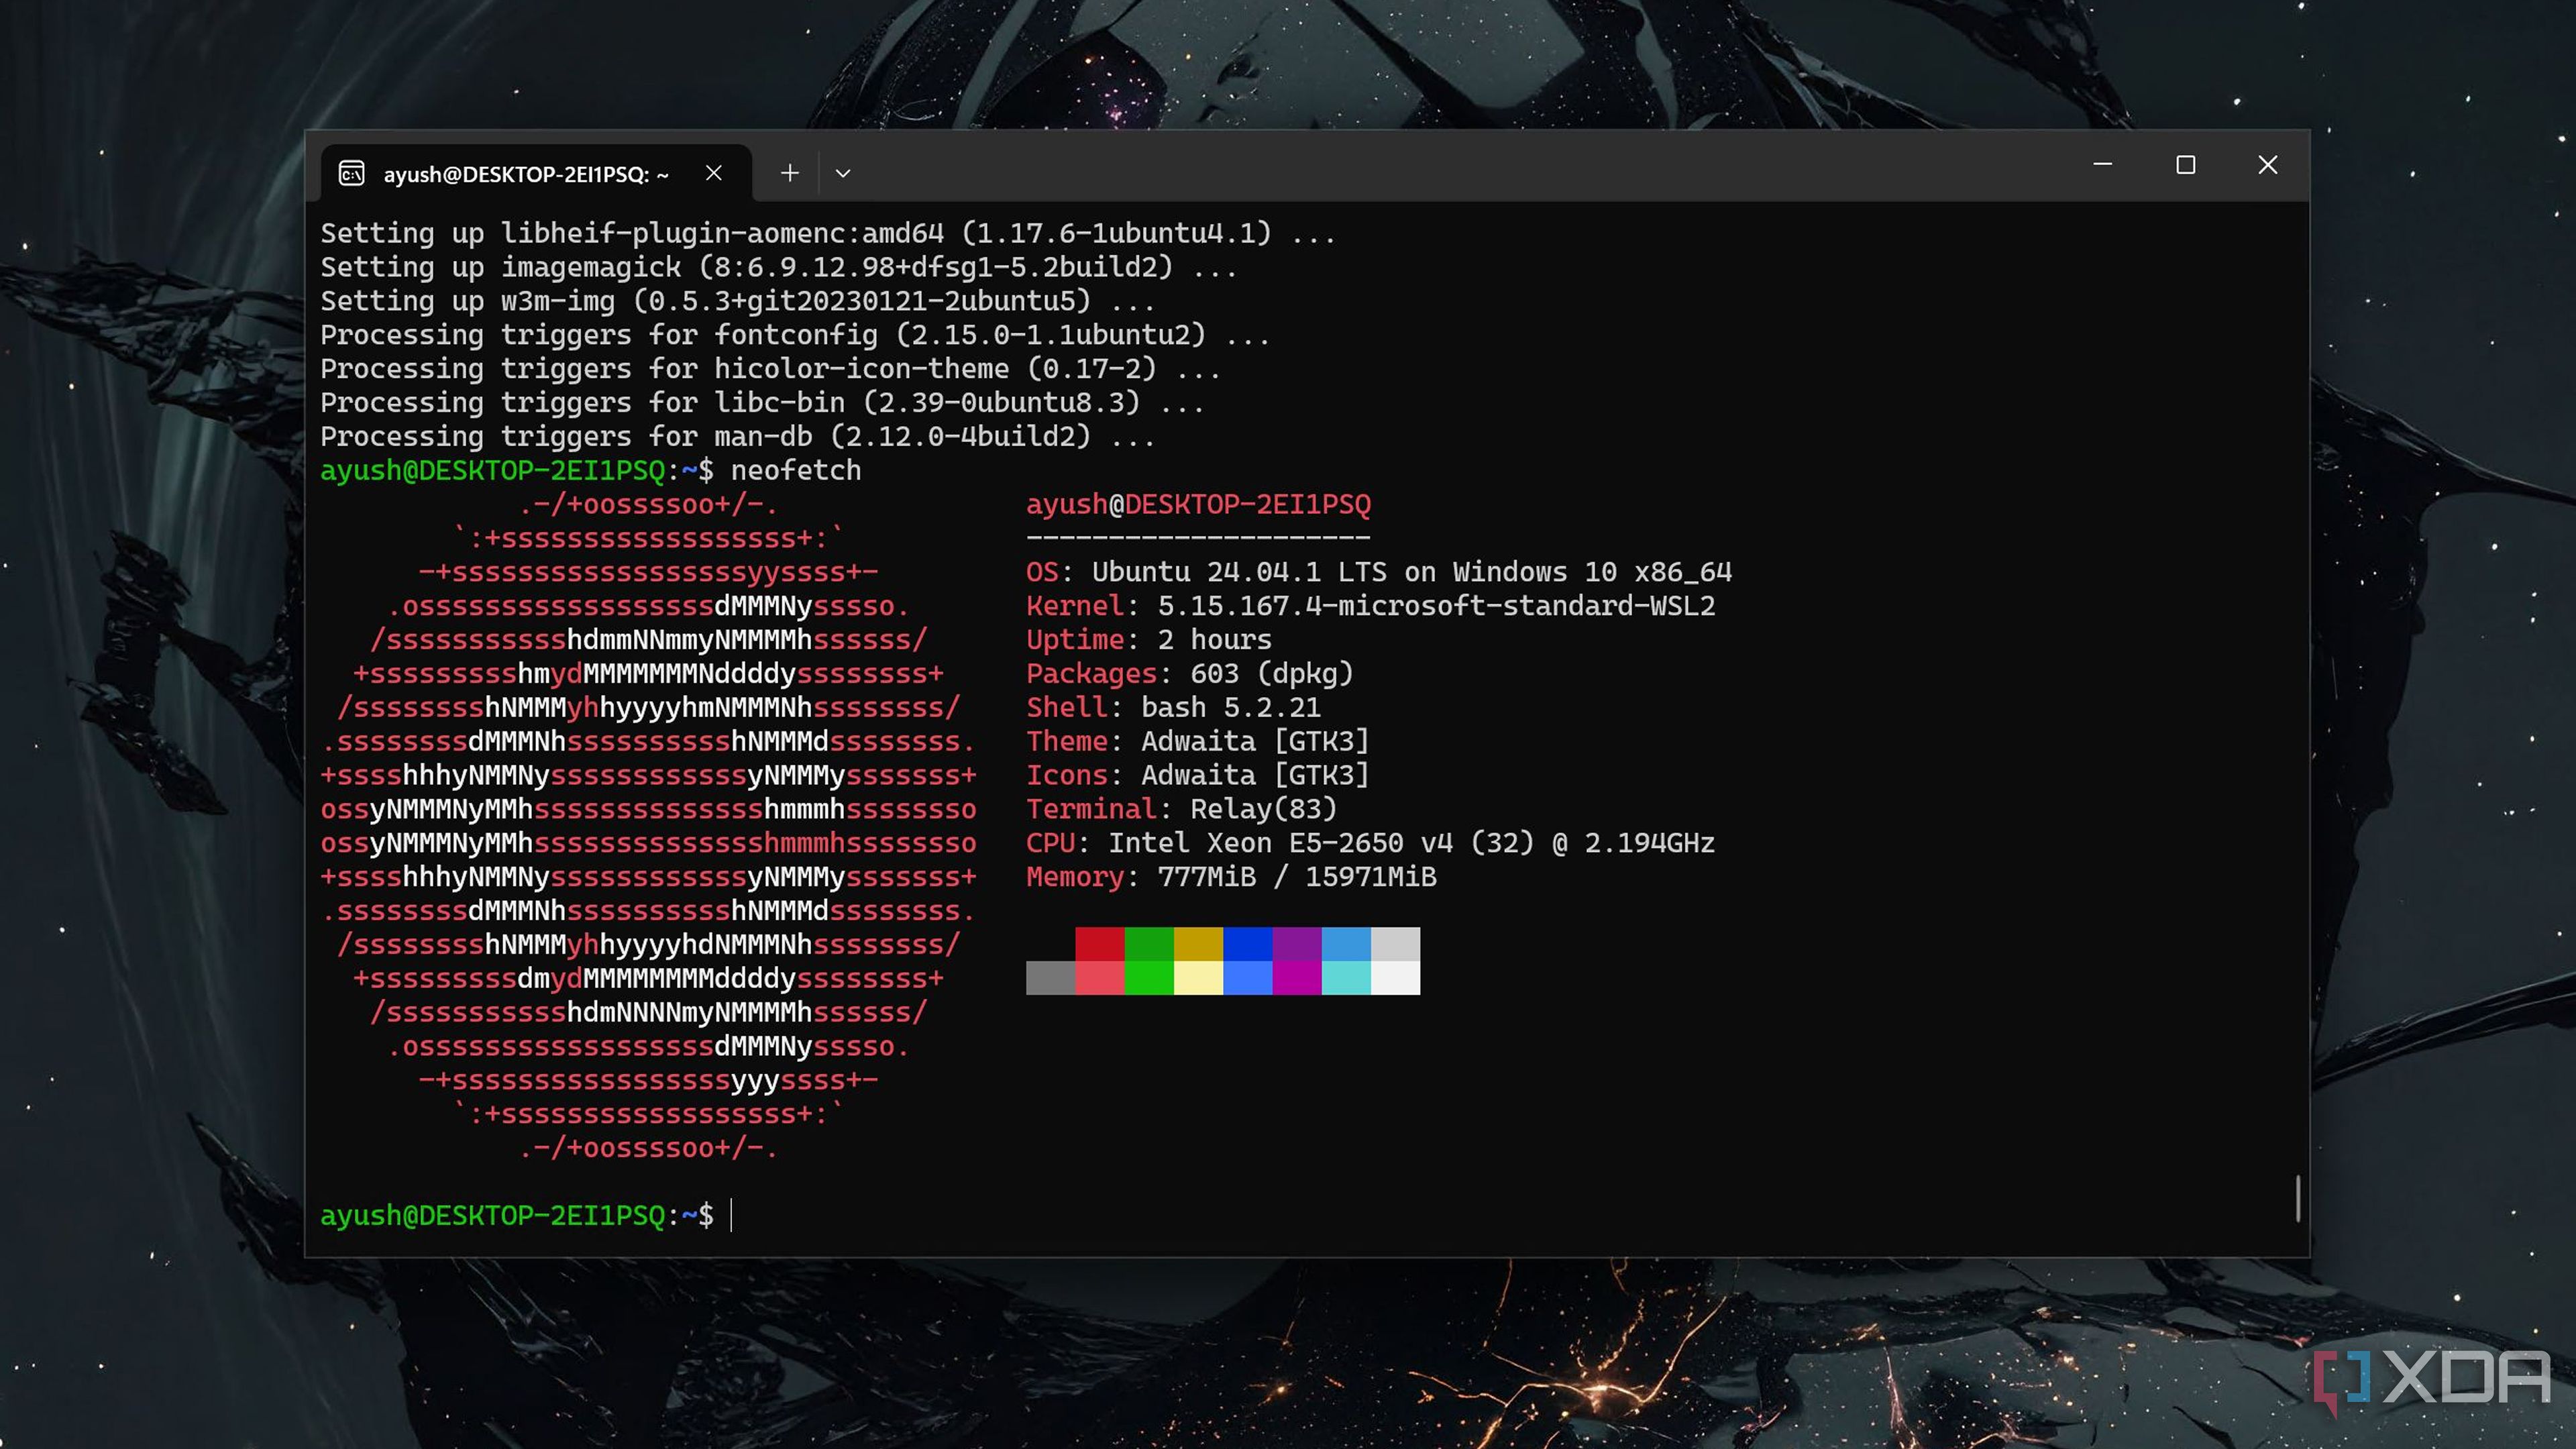
Task: Click empty title bar area of terminal
Action: [x=1450, y=167]
